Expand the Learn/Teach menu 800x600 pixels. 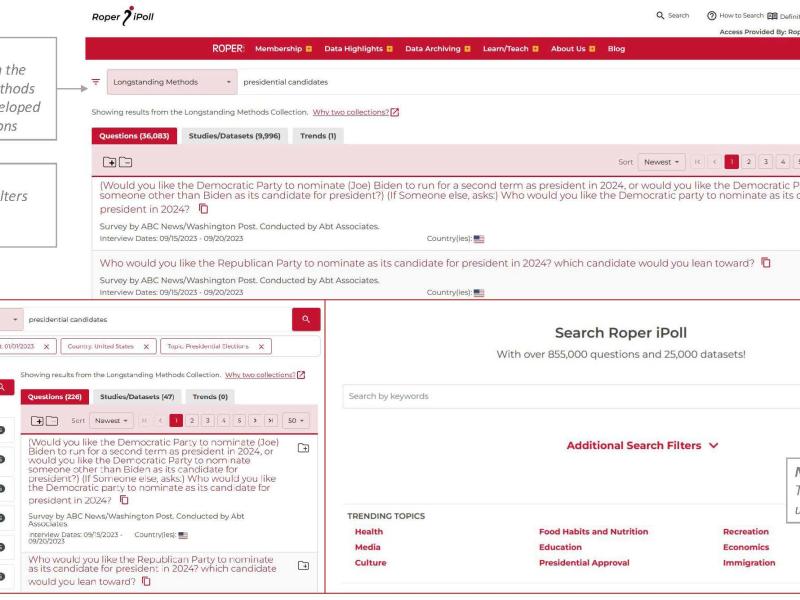tap(510, 48)
